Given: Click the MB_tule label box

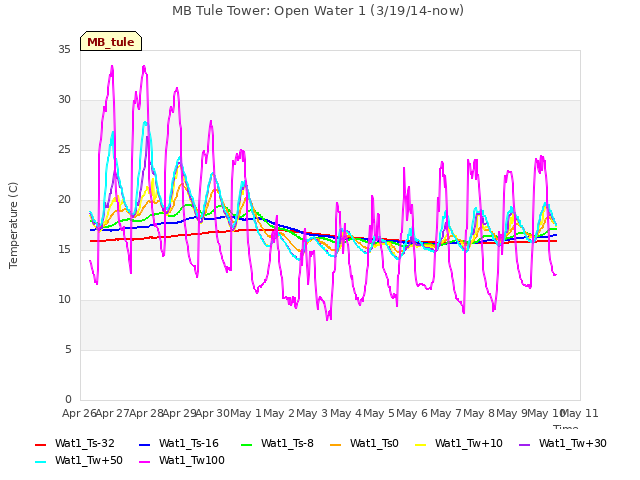Looking at the screenshot, I should 111,41.
